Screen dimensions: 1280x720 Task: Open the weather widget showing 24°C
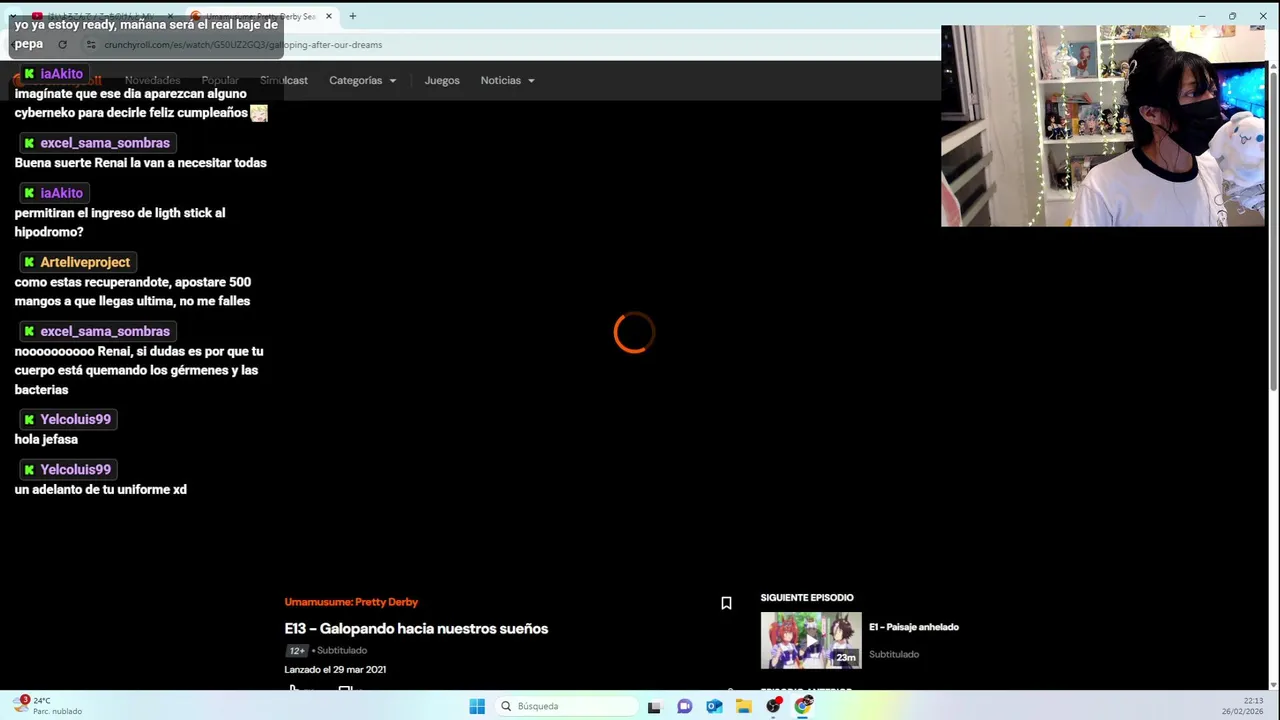[47, 706]
